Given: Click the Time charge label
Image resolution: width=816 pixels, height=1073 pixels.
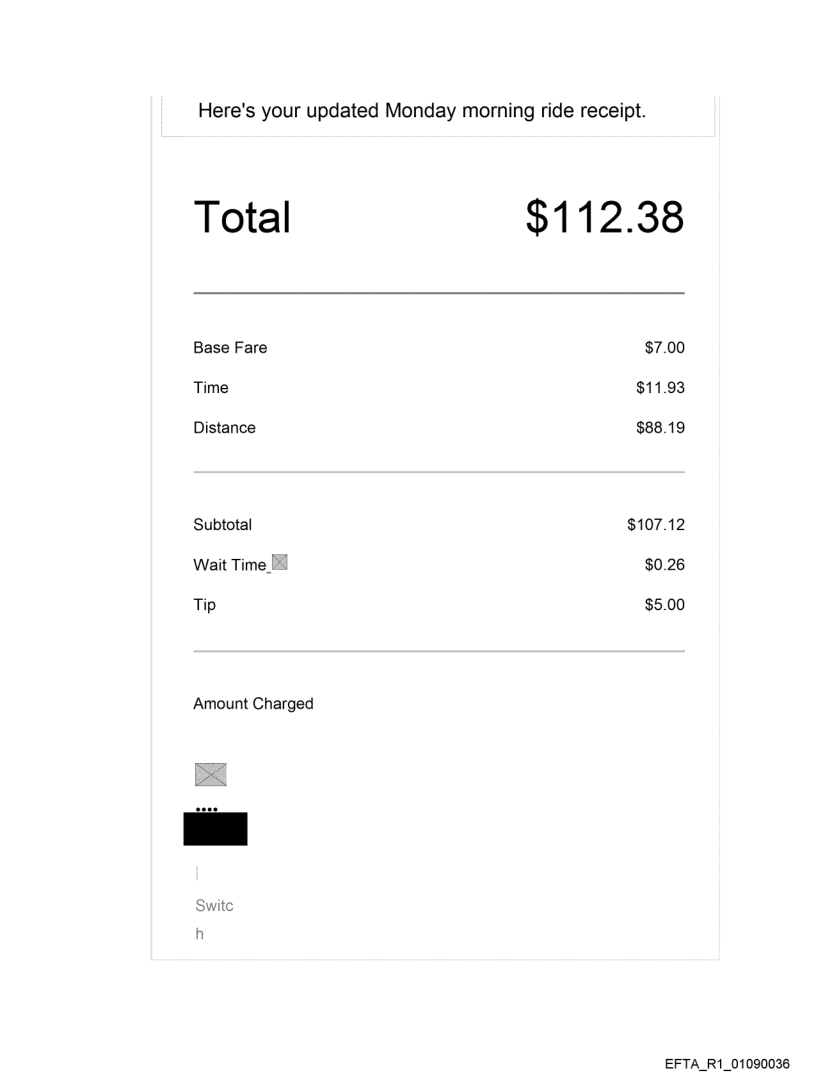Looking at the screenshot, I should 211,388.
